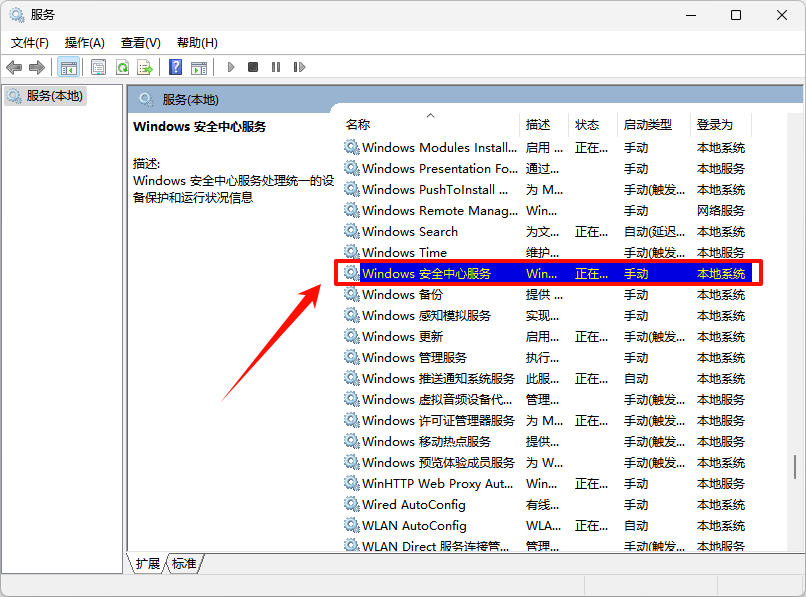Sort by the 名称 column header
The image size is (806, 597).
point(430,124)
